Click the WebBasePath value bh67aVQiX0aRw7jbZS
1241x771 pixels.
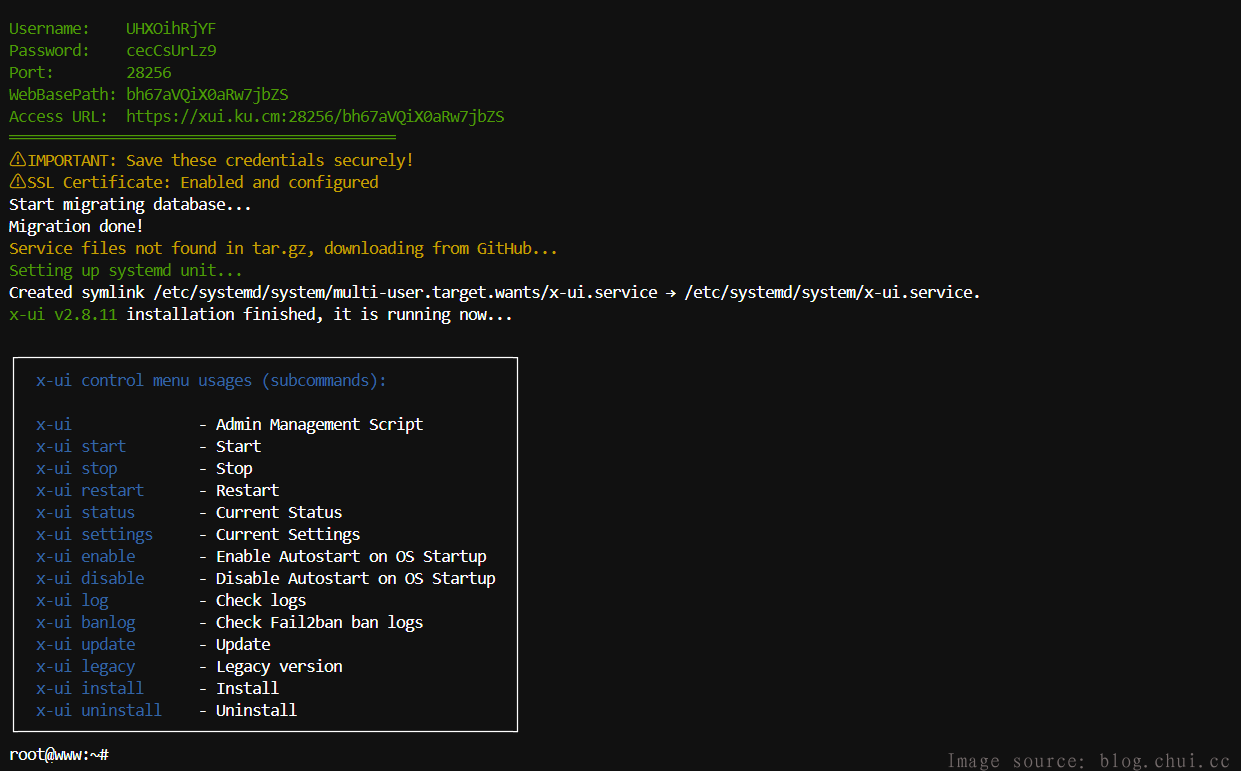click(206, 94)
